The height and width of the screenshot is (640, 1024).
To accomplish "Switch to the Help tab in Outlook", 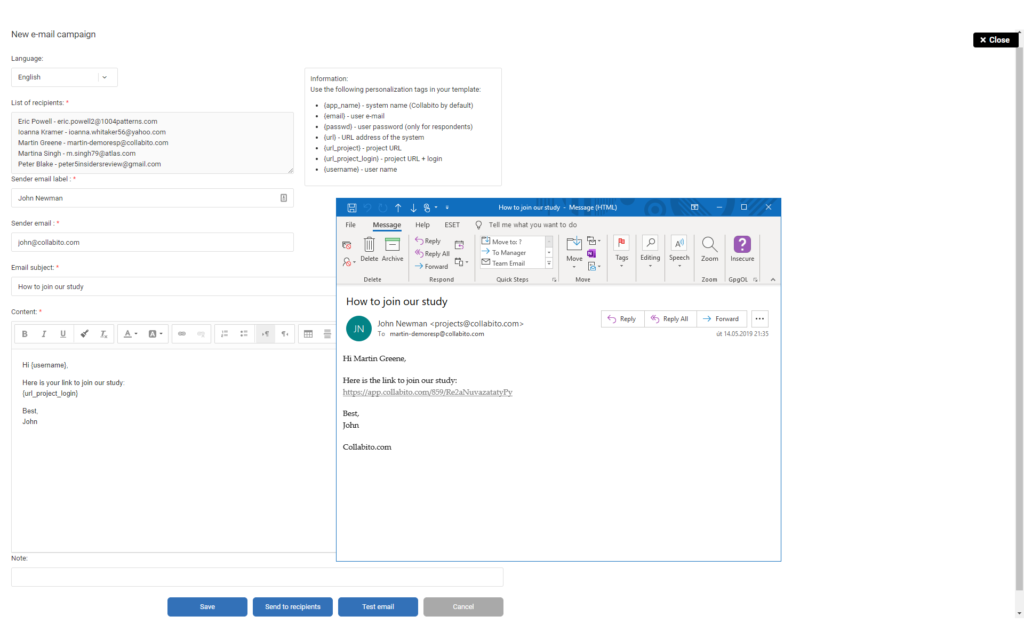I will click(x=422, y=225).
